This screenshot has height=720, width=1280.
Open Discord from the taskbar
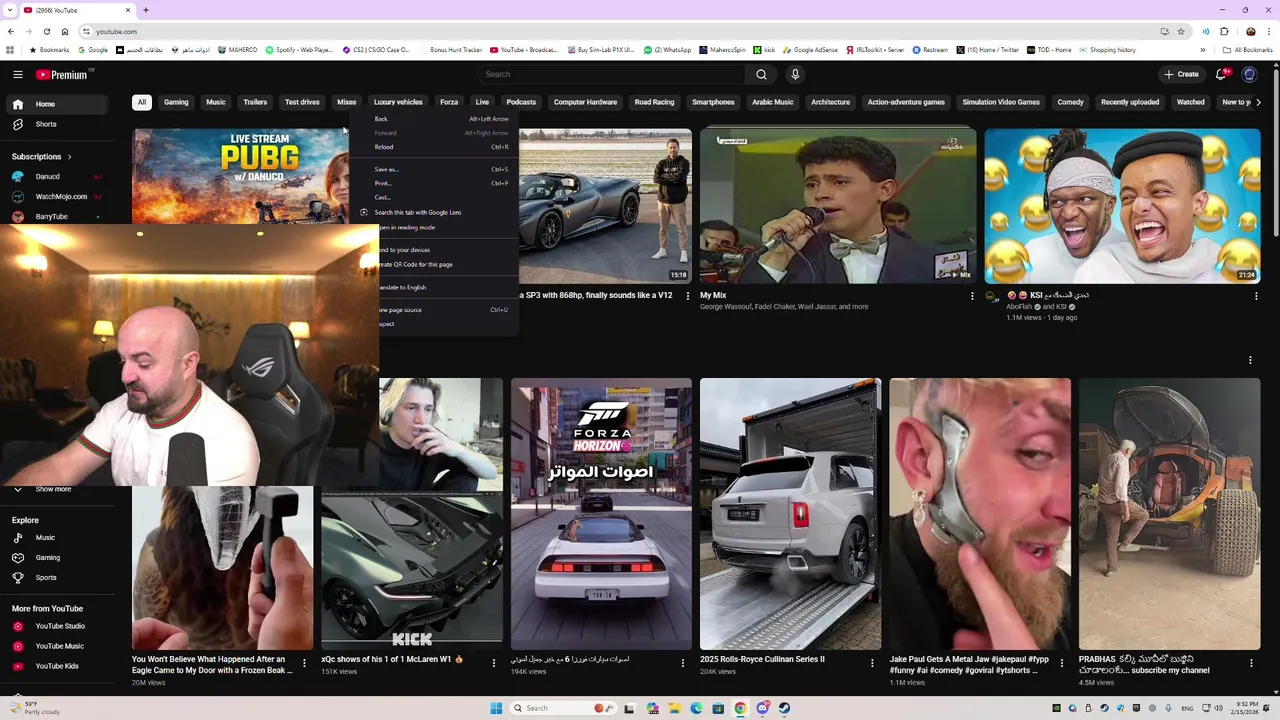coord(762,708)
